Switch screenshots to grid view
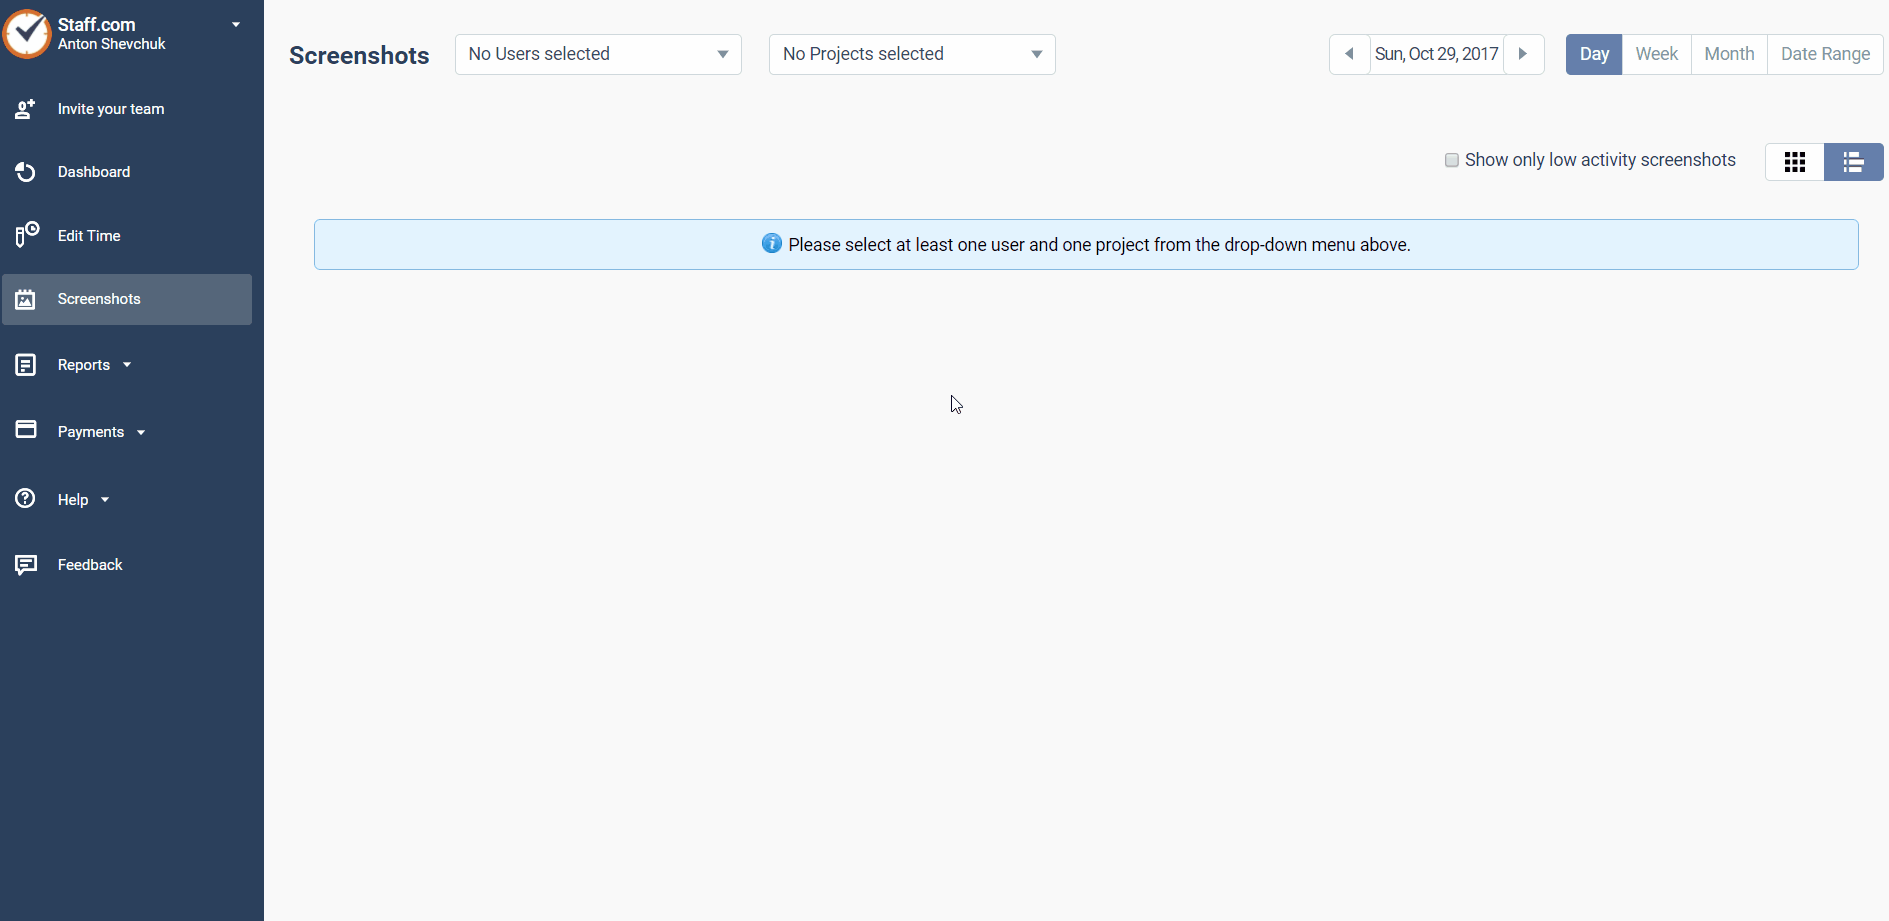 pos(1795,161)
